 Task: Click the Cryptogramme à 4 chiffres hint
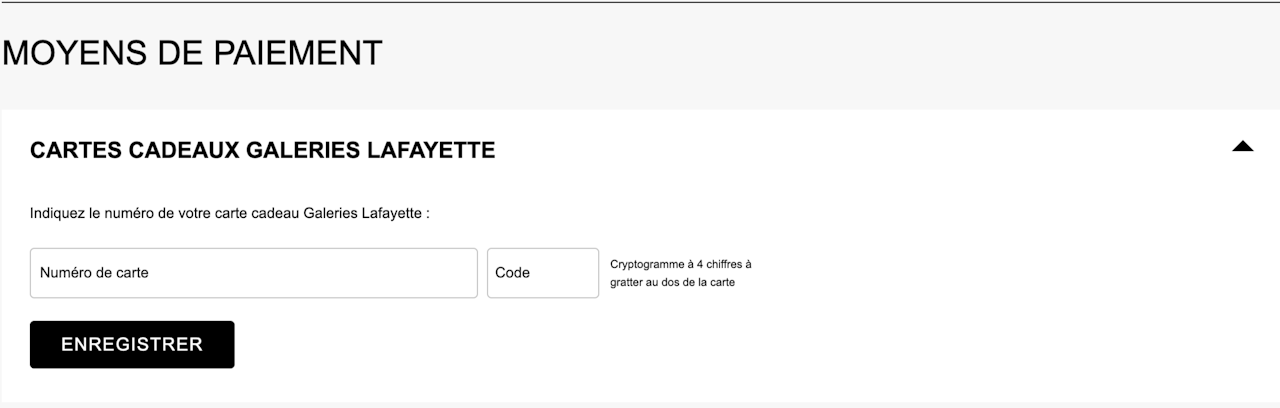point(680,265)
